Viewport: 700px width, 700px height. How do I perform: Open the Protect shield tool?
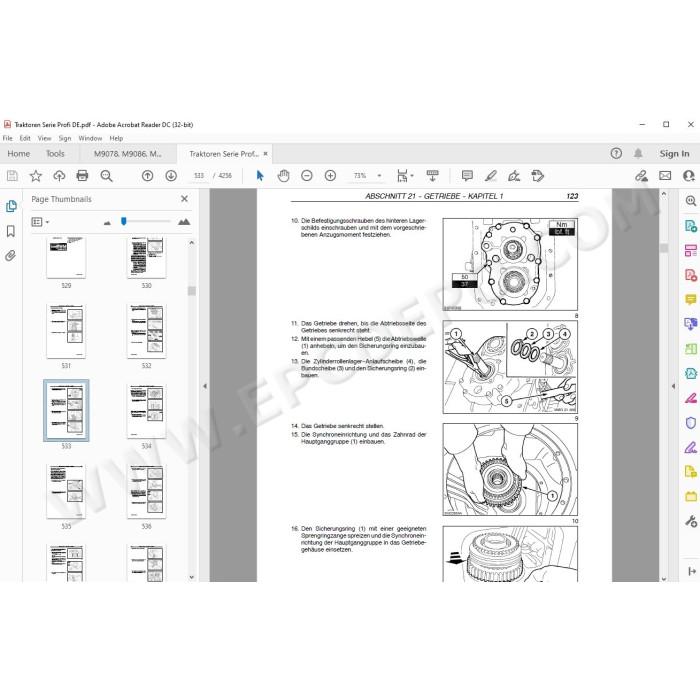pos(691,422)
